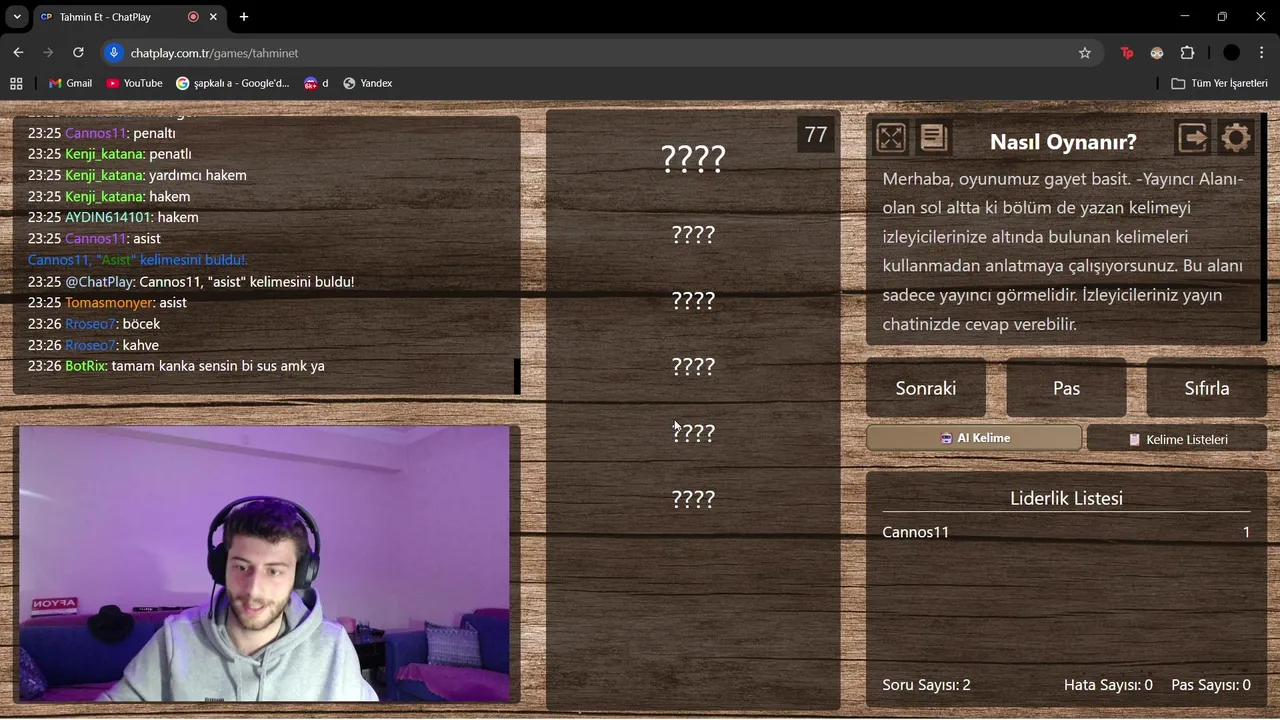This screenshot has height=720, width=1280.
Task: Select the Tahmin Et - ChatPlay tab
Action: (x=130, y=17)
